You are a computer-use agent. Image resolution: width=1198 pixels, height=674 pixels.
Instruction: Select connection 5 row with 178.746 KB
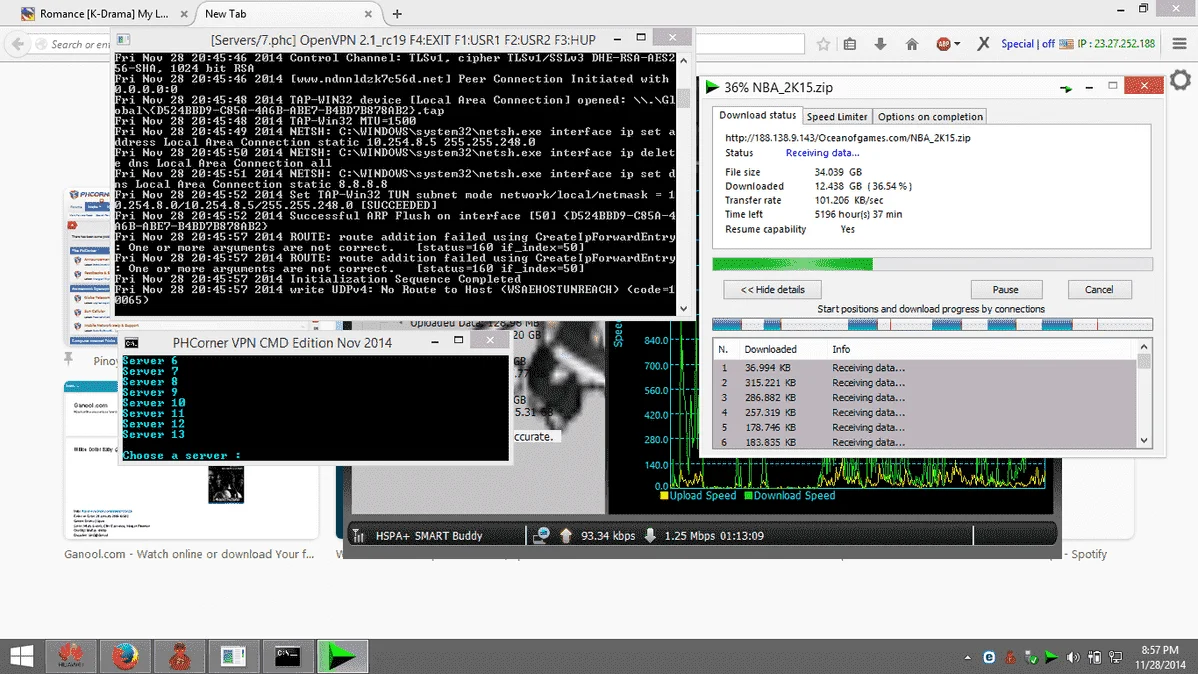pyautogui.click(x=925, y=427)
